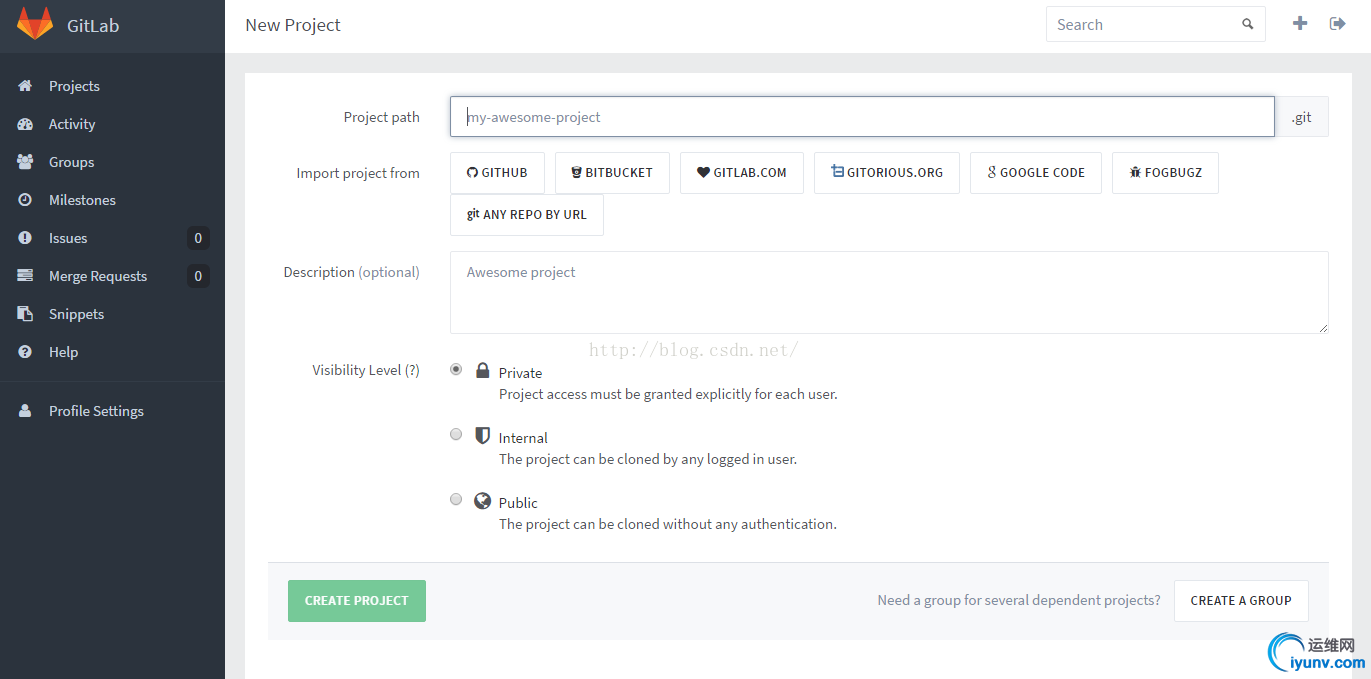1371x679 pixels.
Task: Click the Create Project button
Action: pyautogui.click(x=357, y=601)
